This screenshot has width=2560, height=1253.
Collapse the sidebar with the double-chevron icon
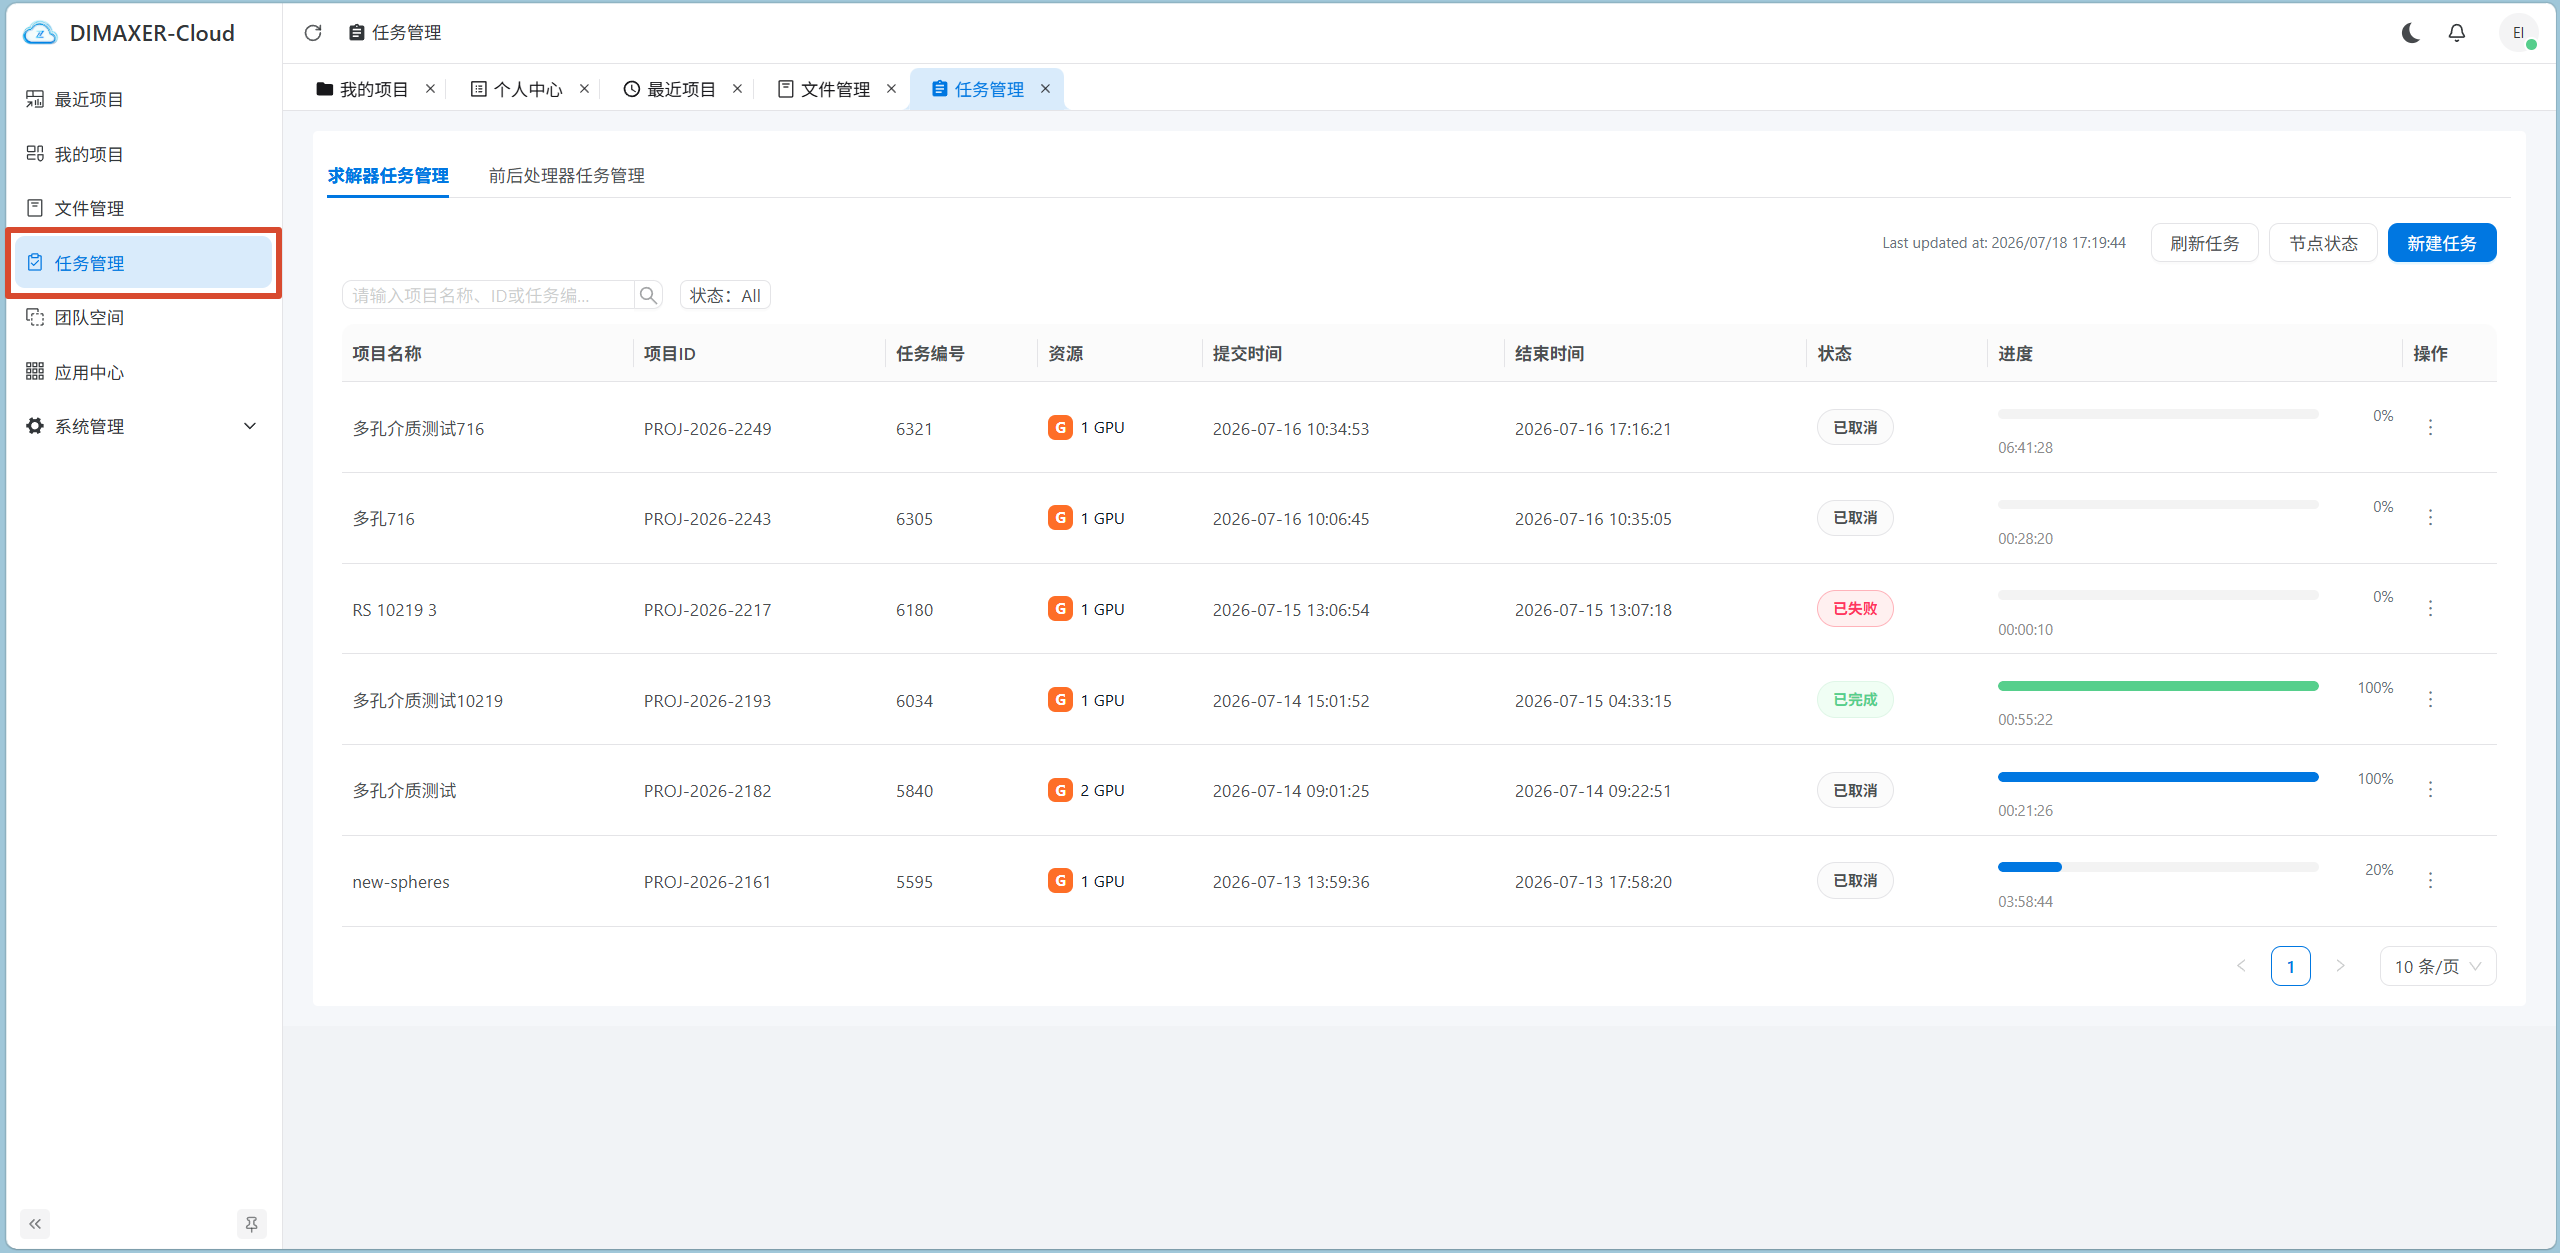click(35, 1223)
